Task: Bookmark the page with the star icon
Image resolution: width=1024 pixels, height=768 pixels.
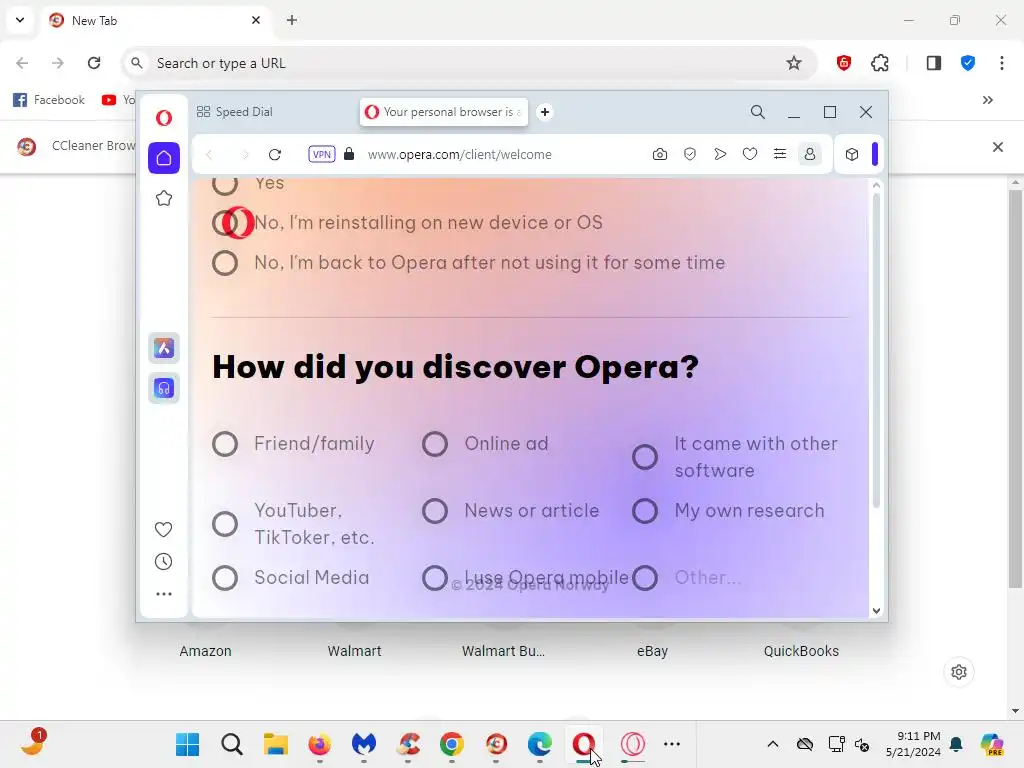Action: (x=793, y=63)
